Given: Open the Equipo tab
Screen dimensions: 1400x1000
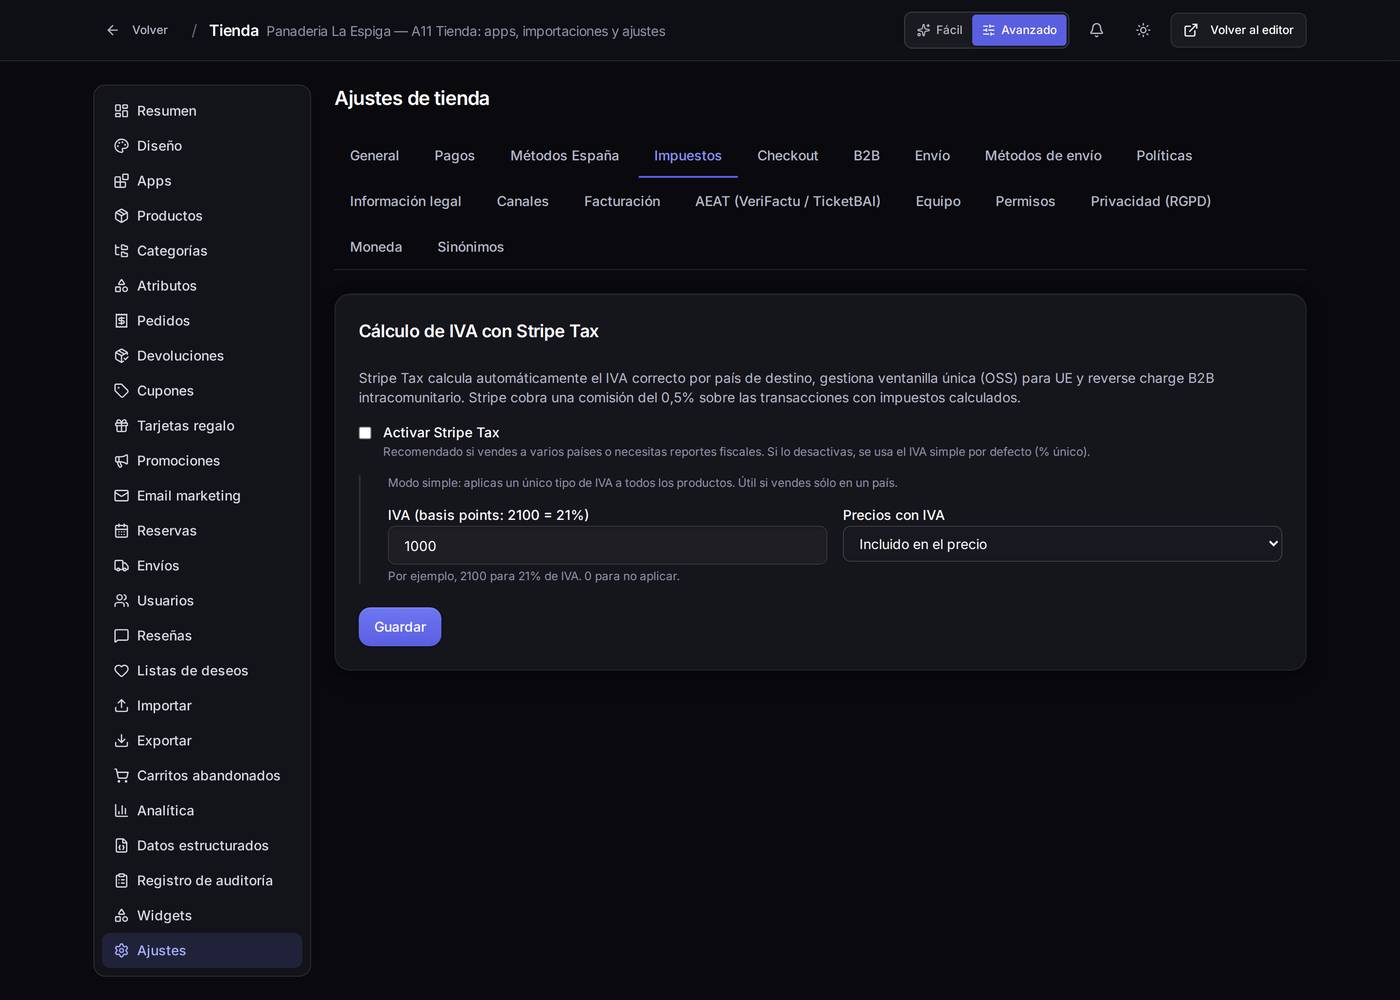Looking at the screenshot, I should pos(938,202).
